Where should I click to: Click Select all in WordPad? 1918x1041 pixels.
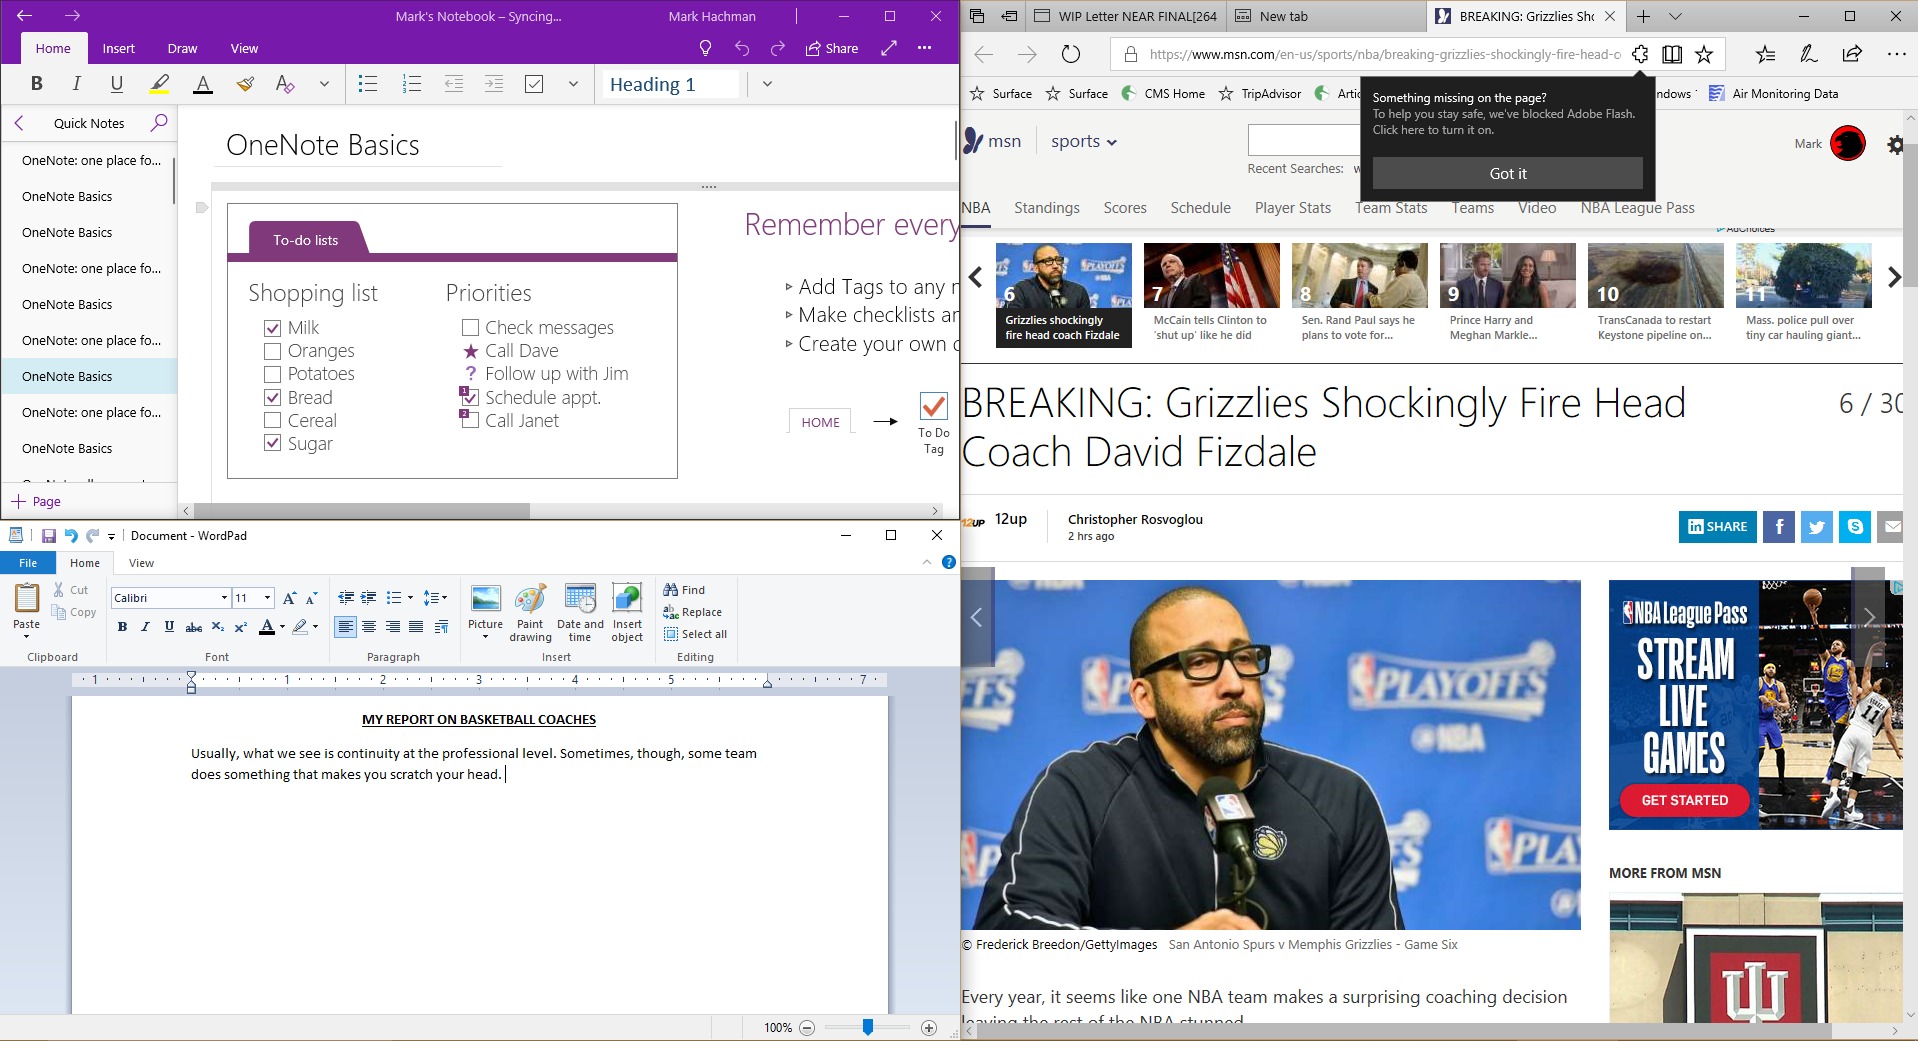click(695, 634)
